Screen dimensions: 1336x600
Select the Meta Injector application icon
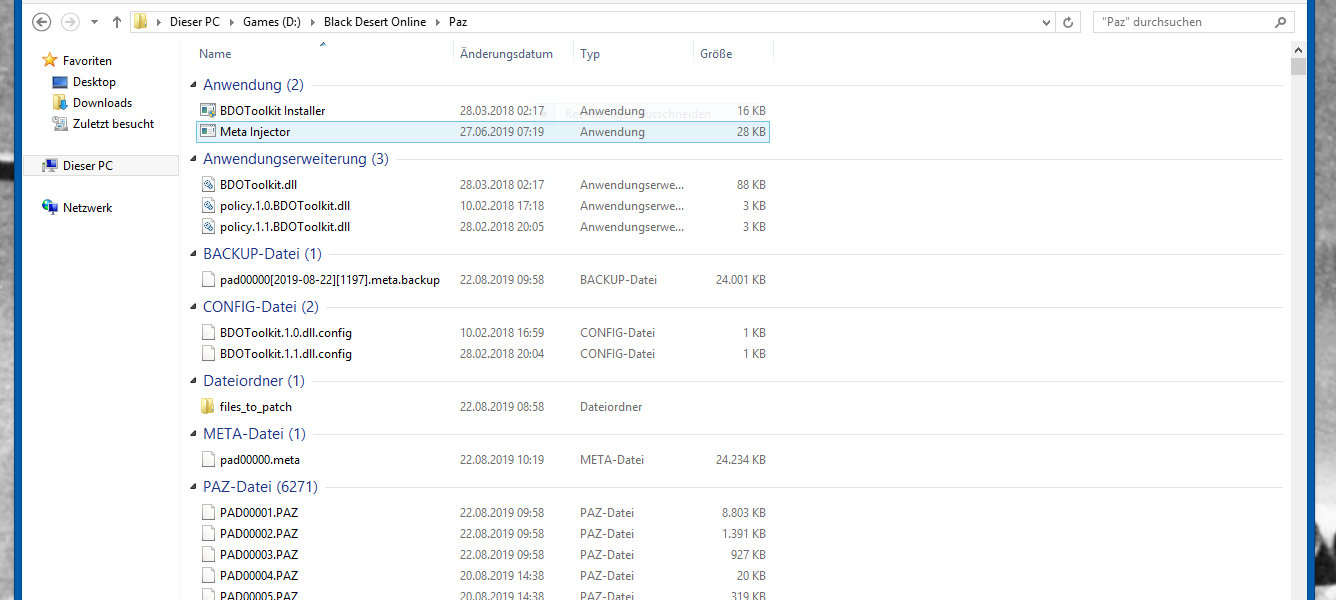[208, 132]
